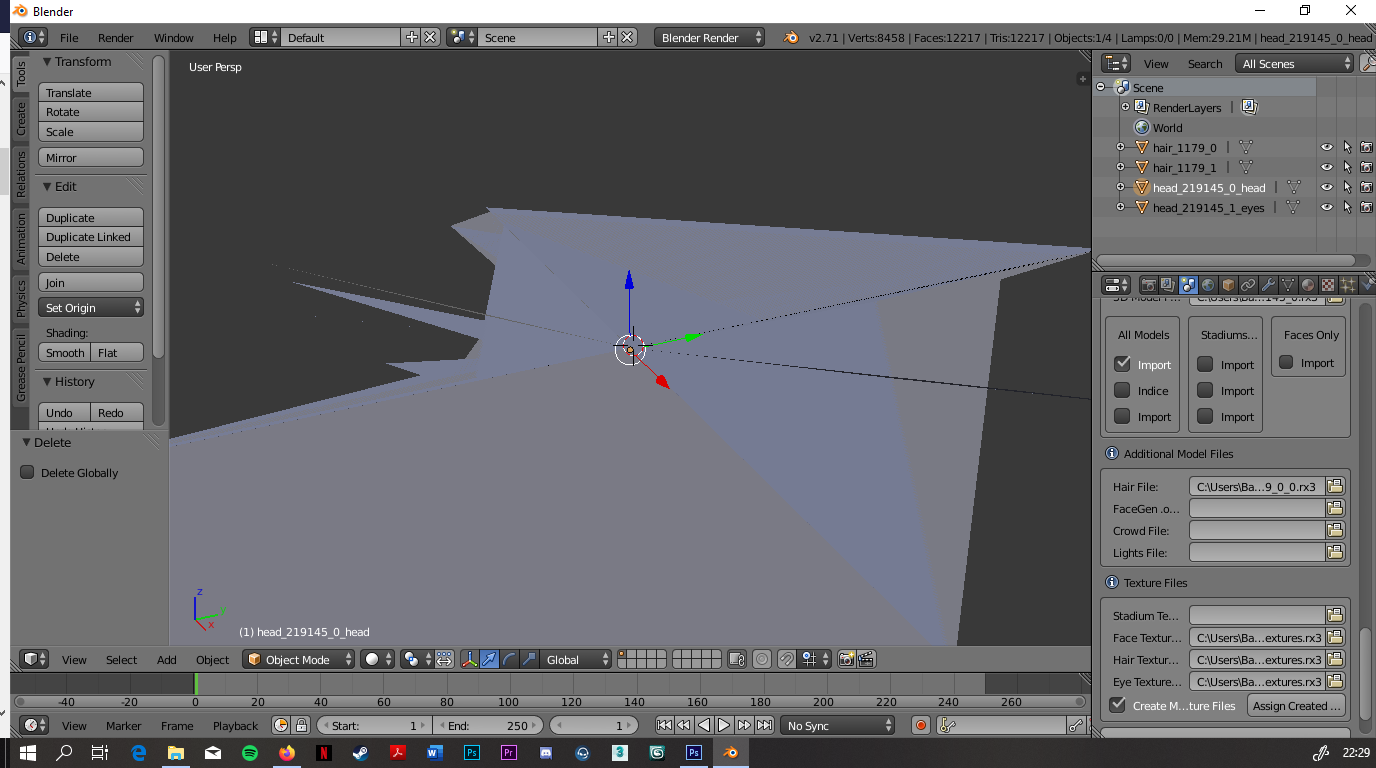Click the End frame 250 field

tap(487, 725)
